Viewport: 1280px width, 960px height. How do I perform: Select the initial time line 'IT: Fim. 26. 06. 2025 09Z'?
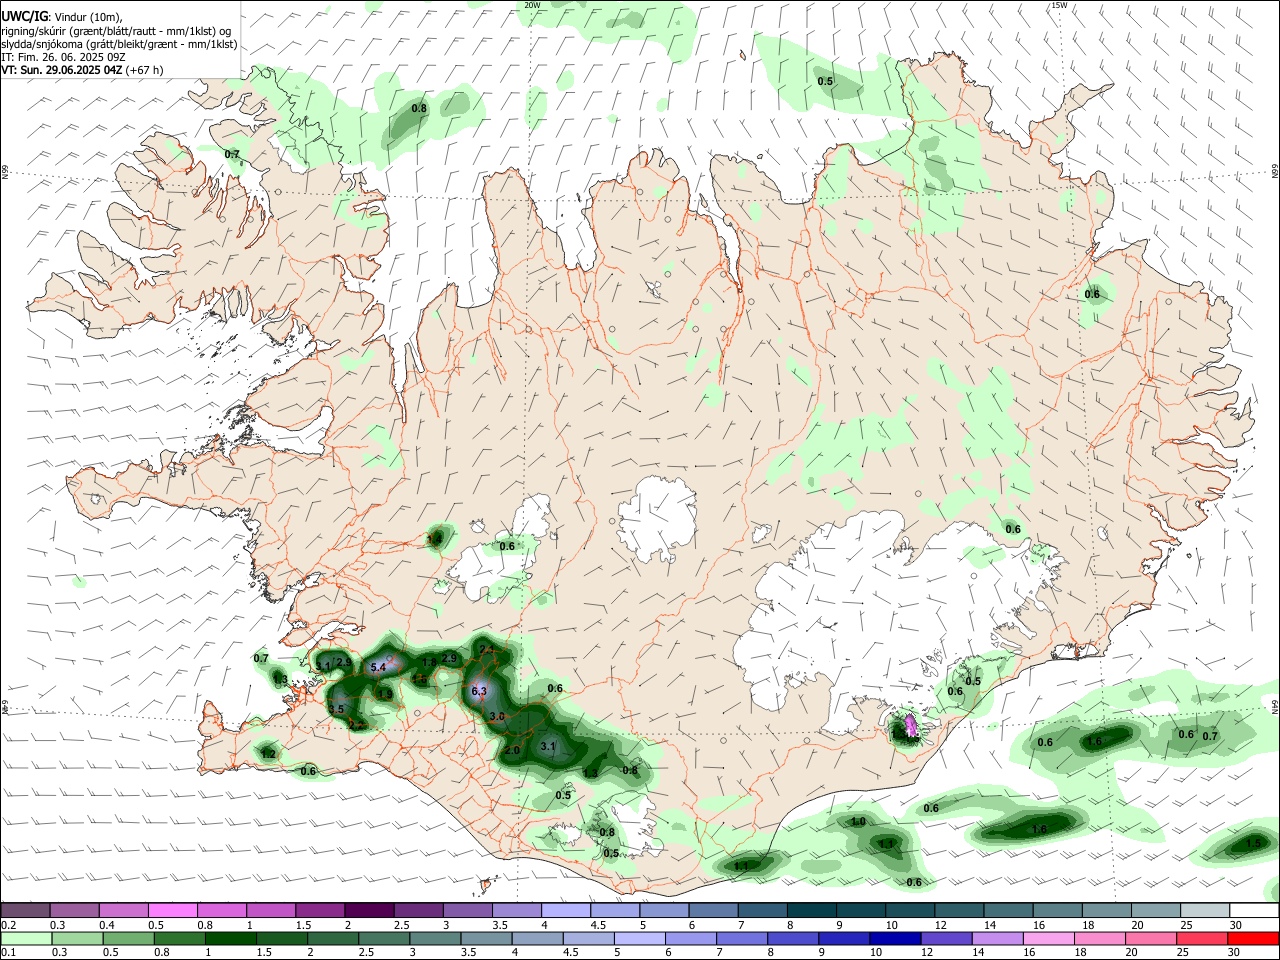coord(63,57)
